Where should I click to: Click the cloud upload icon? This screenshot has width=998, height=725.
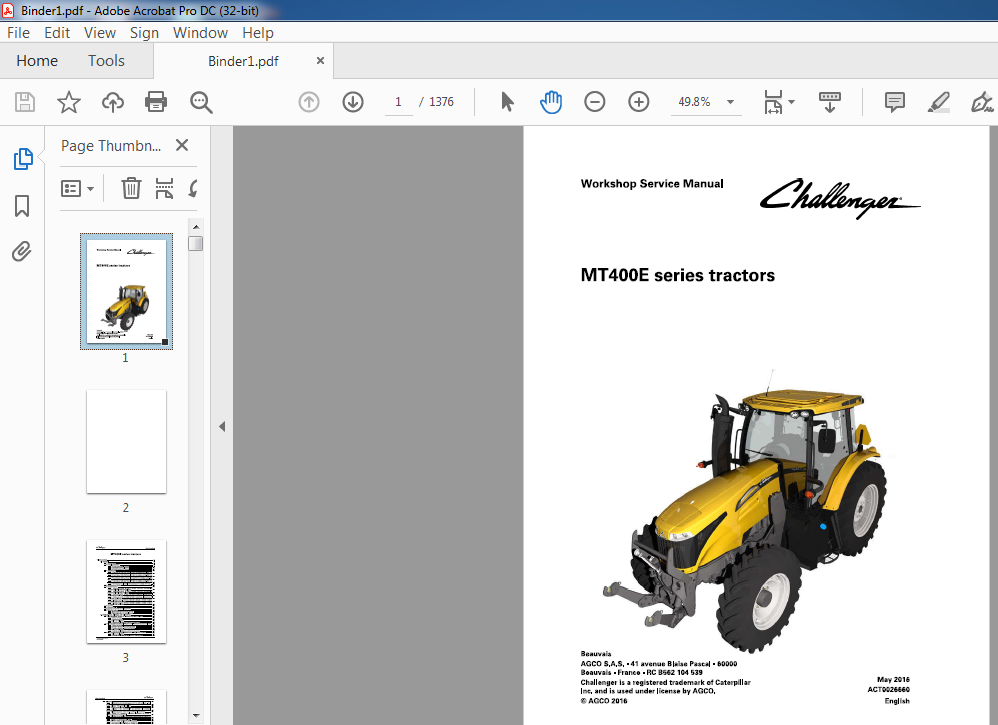click(x=113, y=102)
